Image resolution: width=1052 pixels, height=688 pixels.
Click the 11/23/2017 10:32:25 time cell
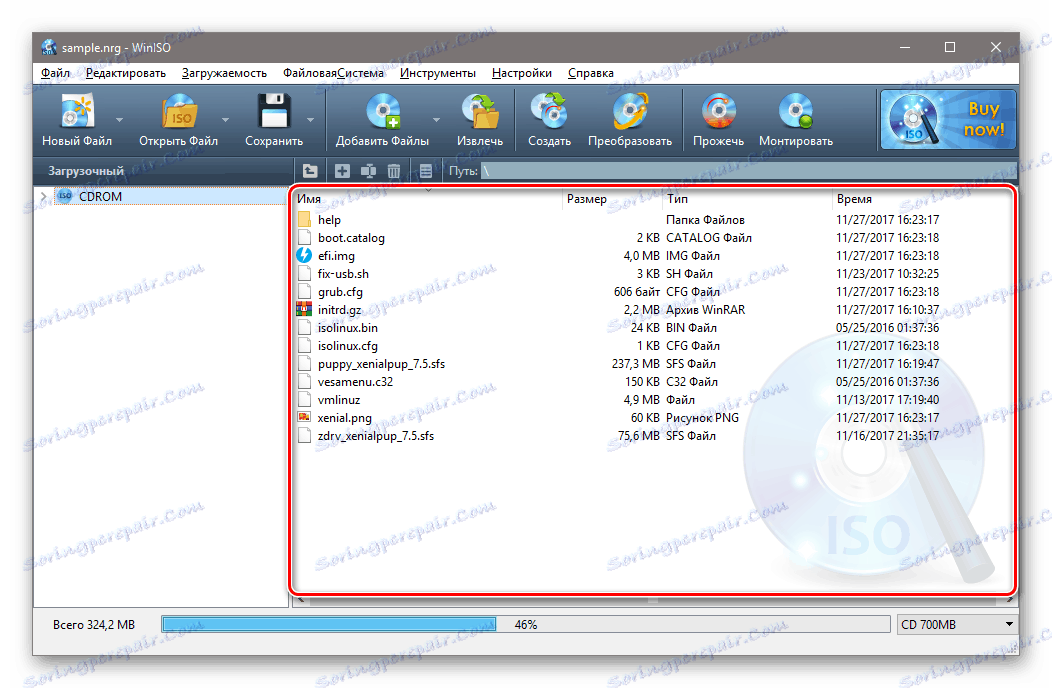pyautogui.click(x=888, y=274)
